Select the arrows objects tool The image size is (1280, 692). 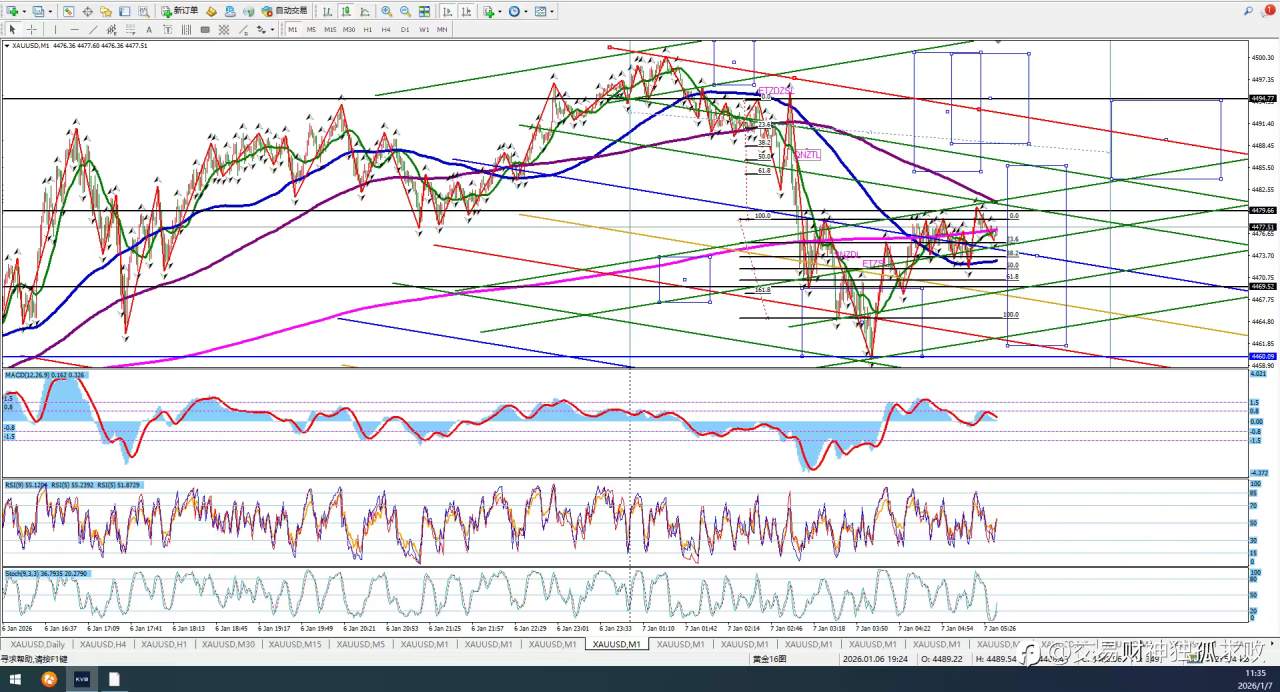coord(261,30)
